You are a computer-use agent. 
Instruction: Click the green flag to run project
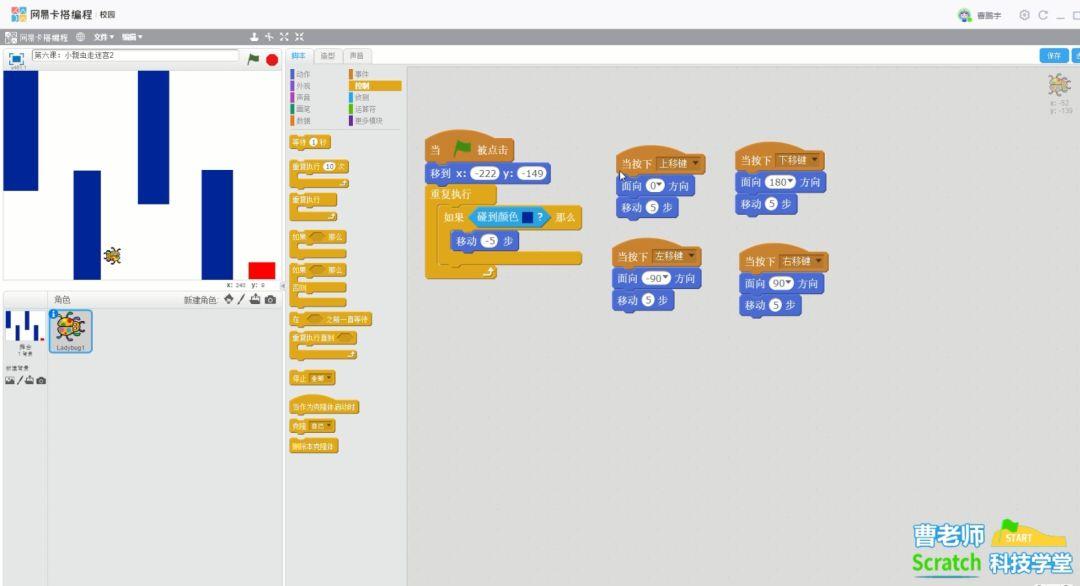[253, 59]
